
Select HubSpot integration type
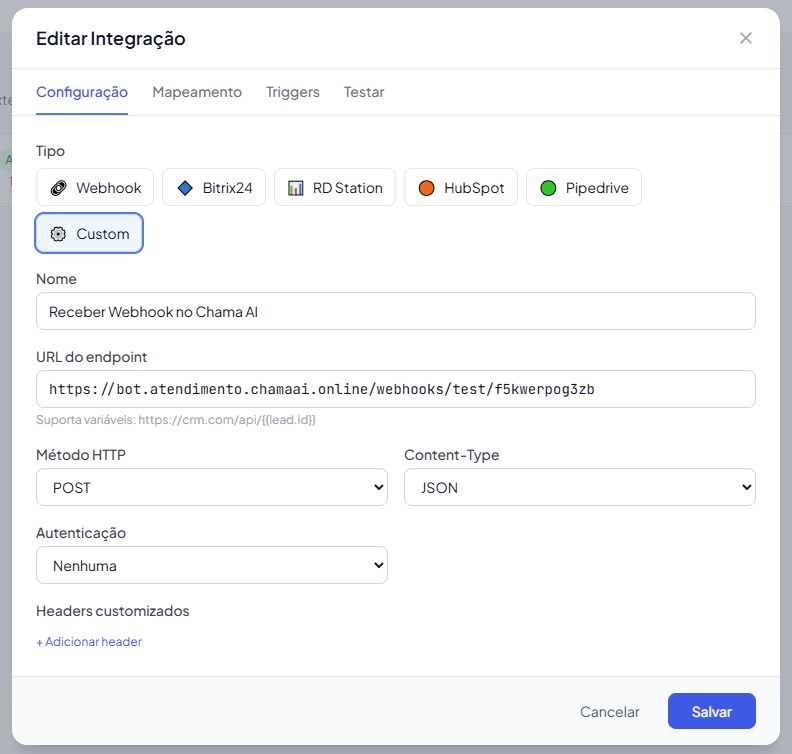pos(461,187)
